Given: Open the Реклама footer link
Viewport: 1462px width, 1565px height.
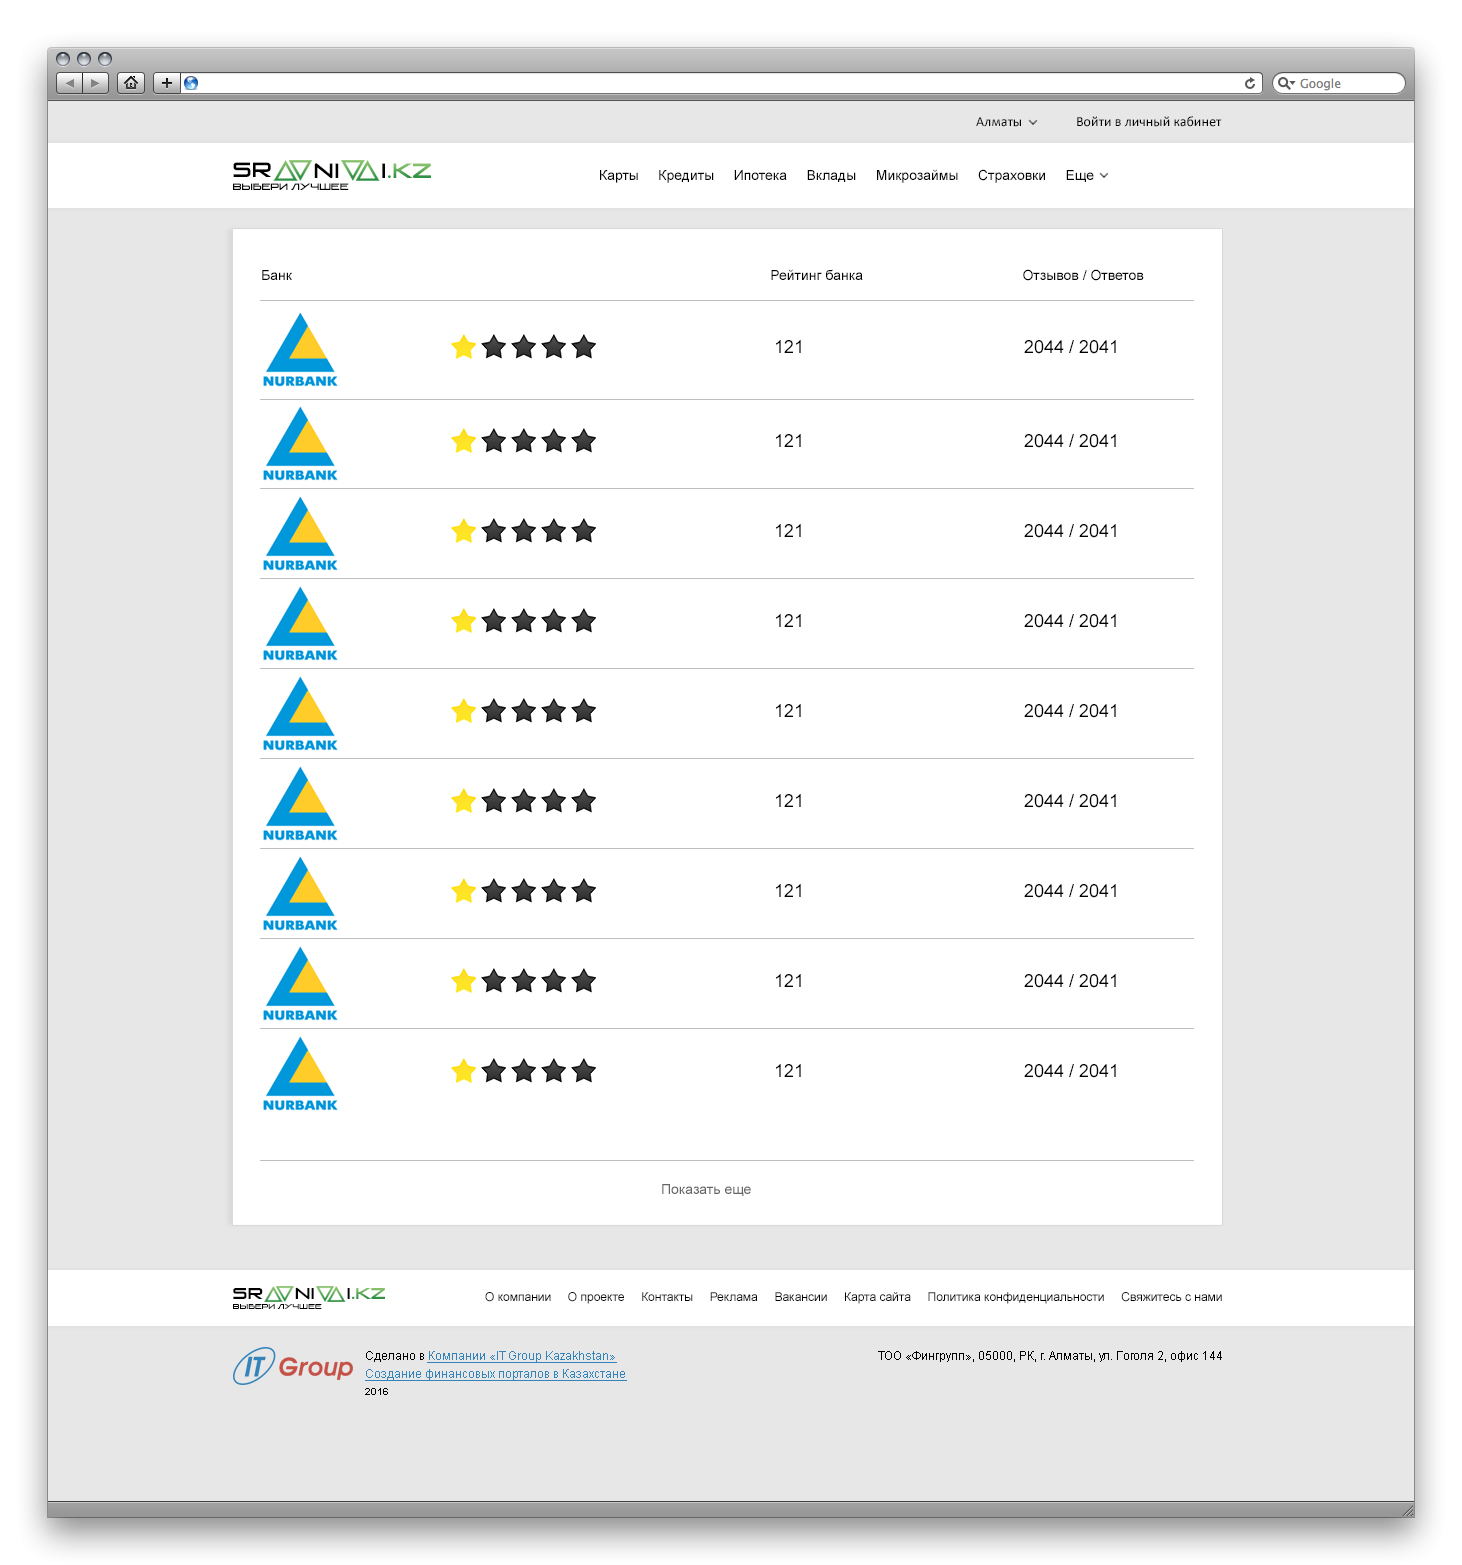Looking at the screenshot, I should click(734, 1297).
